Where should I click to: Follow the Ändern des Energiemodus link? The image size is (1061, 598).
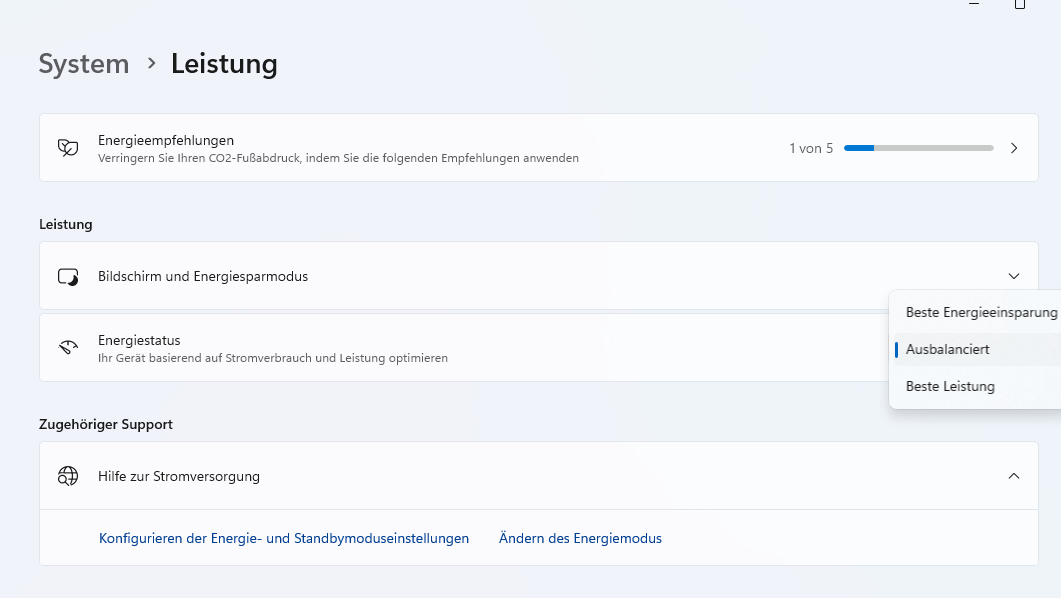[x=580, y=538]
